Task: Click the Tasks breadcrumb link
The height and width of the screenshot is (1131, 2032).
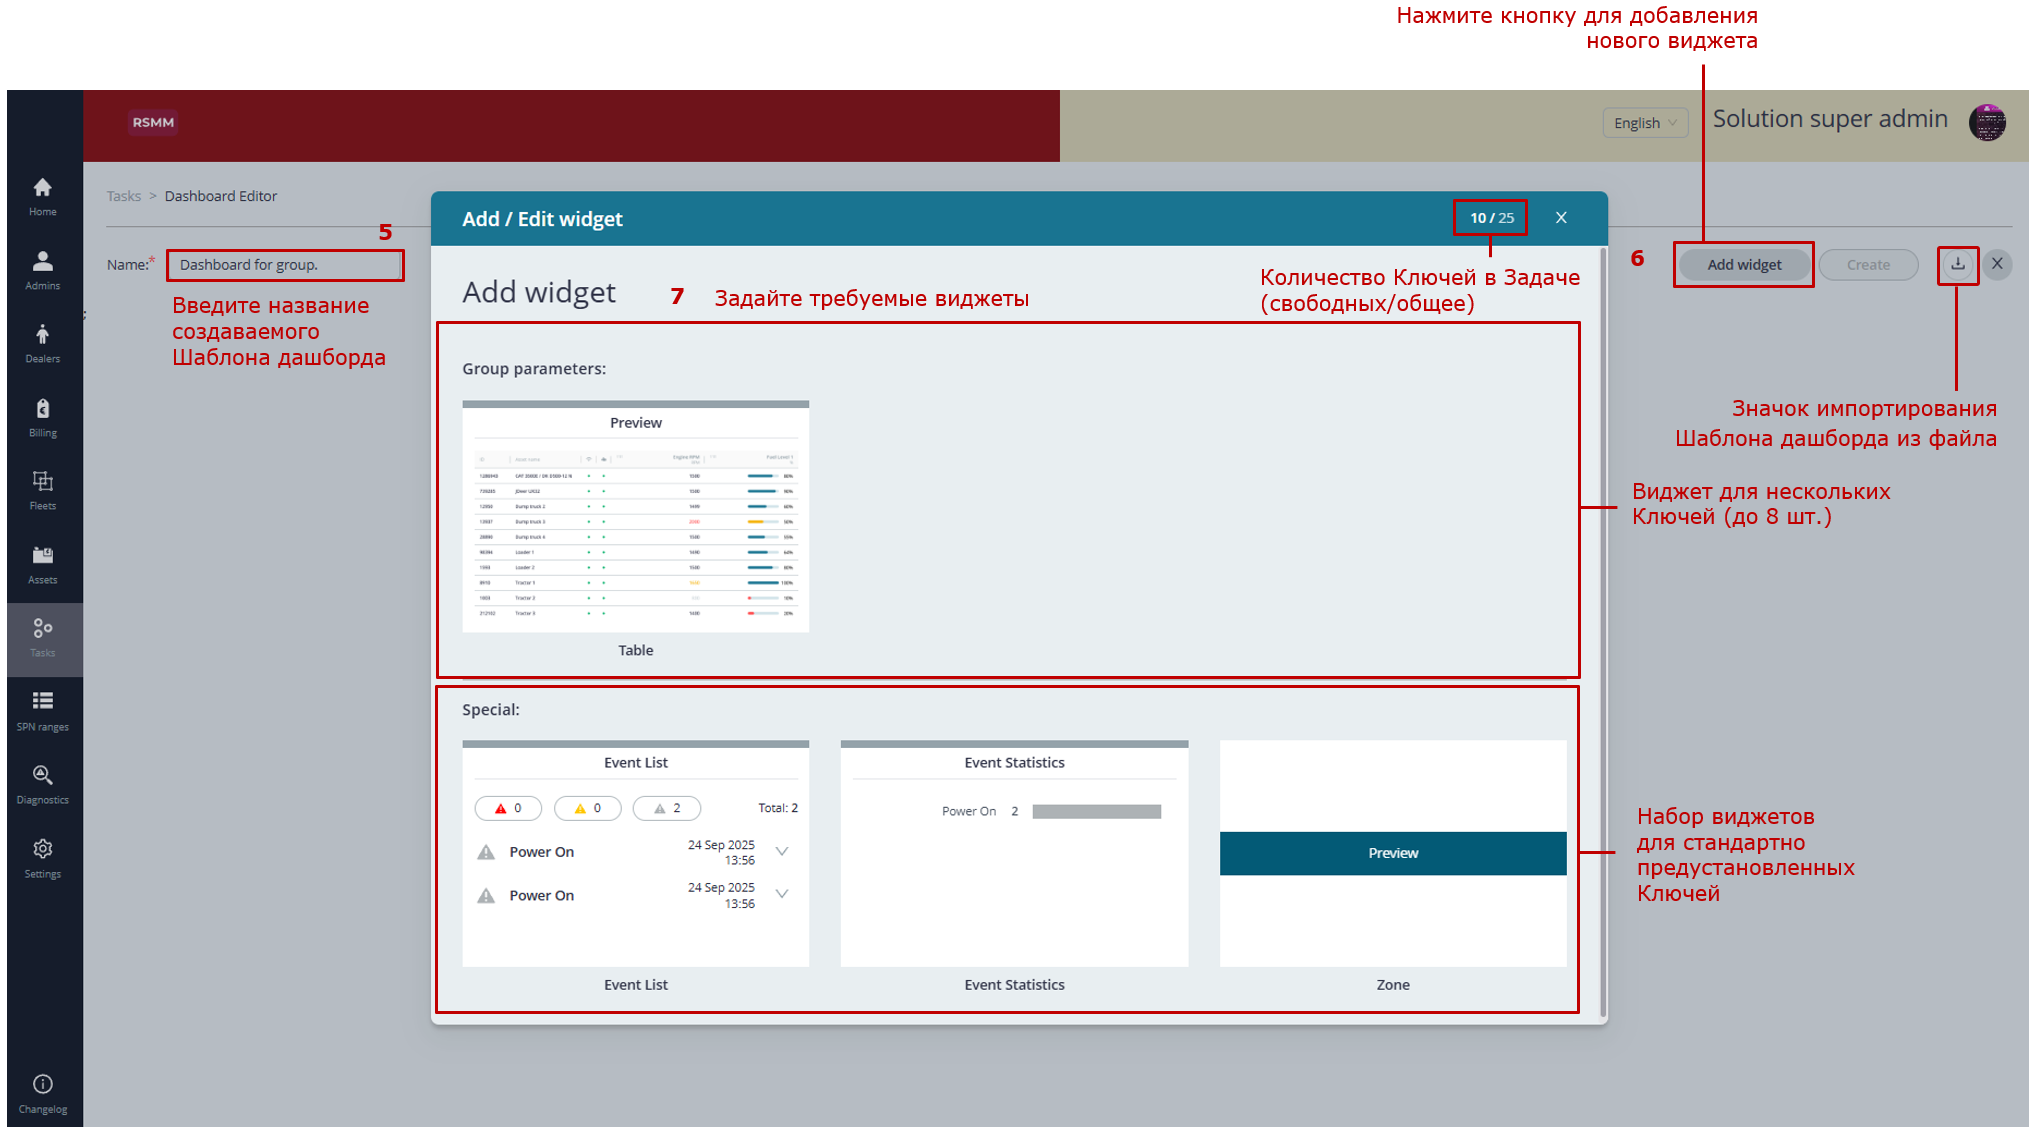Action: click(x=123, y=196)
